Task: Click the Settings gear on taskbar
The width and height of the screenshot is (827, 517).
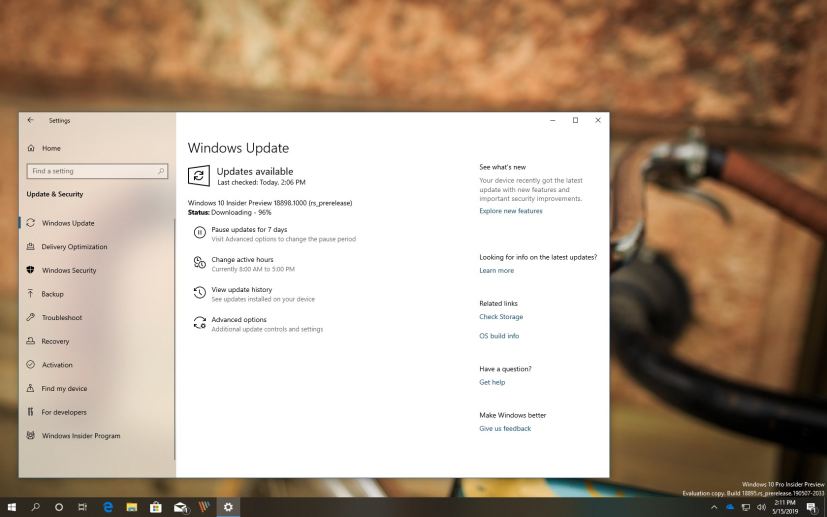Action: 228,508
